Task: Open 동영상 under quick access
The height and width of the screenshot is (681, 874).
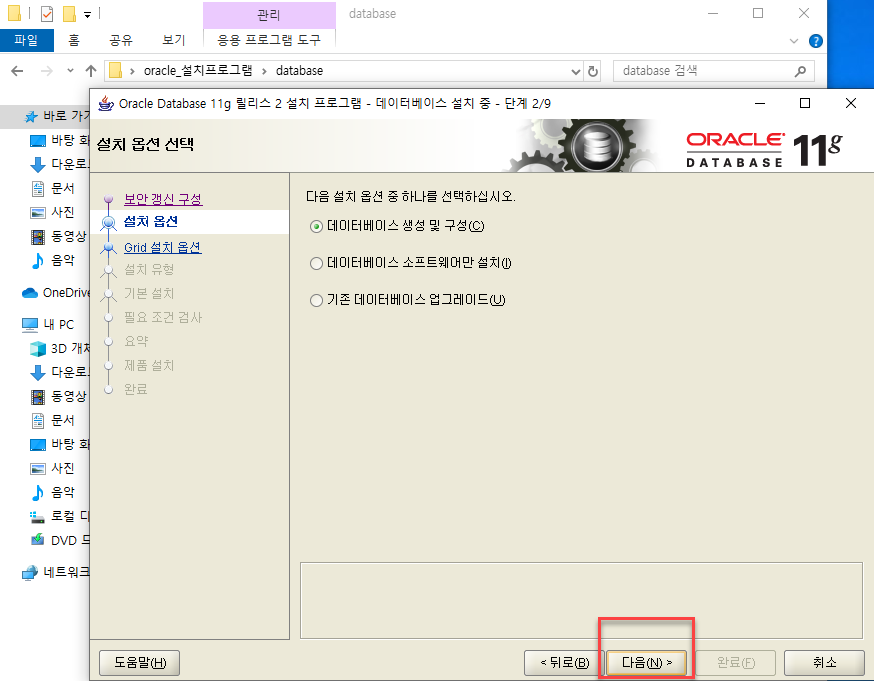Action: coord(59,236)
